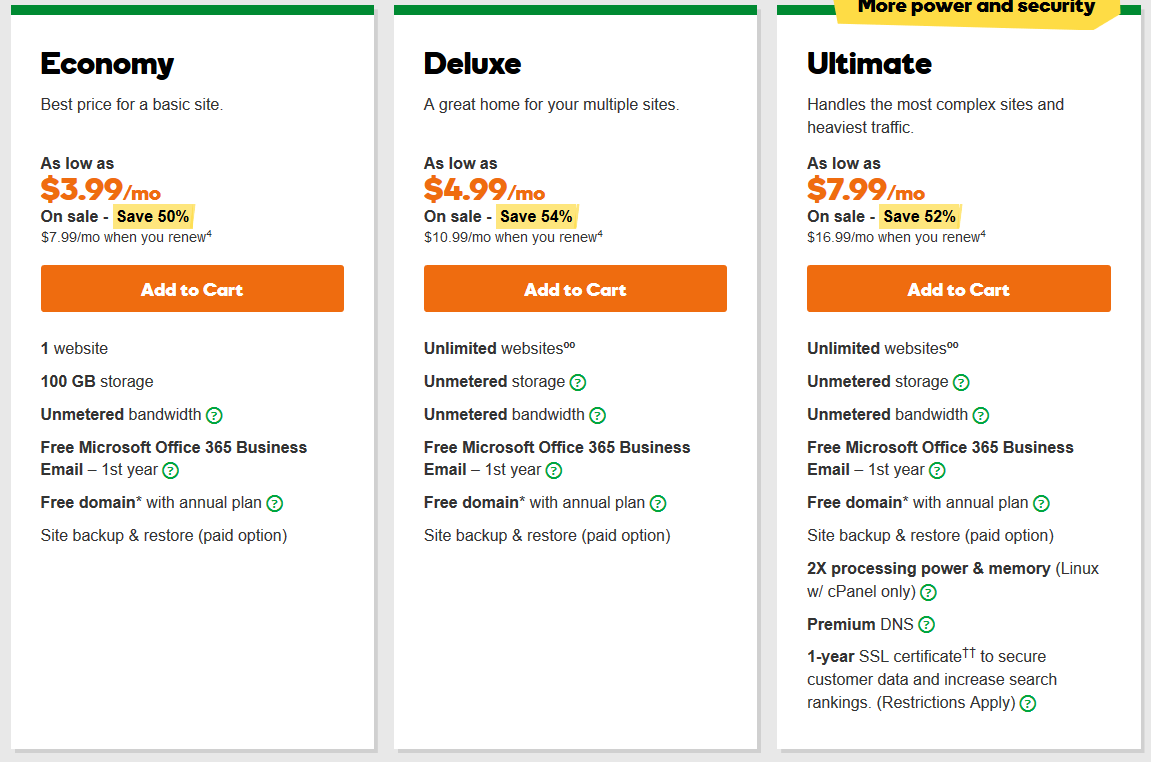Select the Ultimate plan heading
The image size is (1151, 762).
869,64
